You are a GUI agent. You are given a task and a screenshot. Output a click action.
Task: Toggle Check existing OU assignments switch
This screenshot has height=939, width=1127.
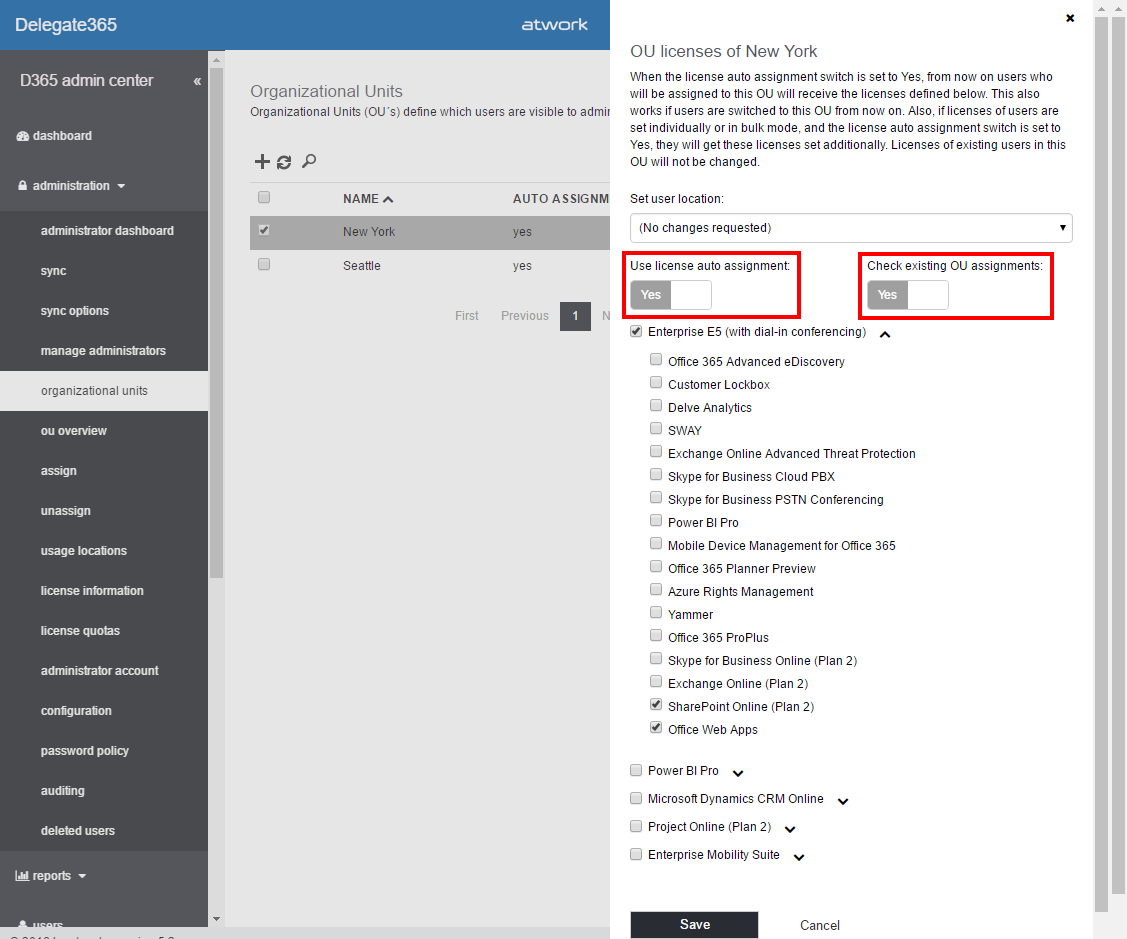908,295
